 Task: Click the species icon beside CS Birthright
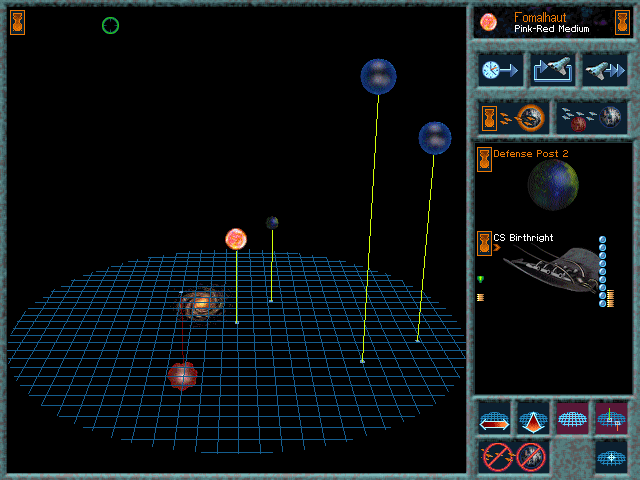pos(484,244)
